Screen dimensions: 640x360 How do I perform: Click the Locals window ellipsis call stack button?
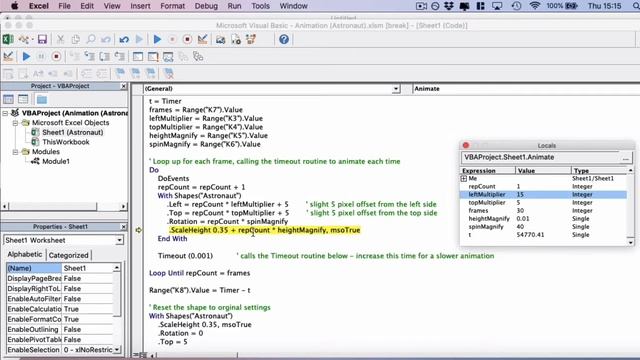pos(626,158)
